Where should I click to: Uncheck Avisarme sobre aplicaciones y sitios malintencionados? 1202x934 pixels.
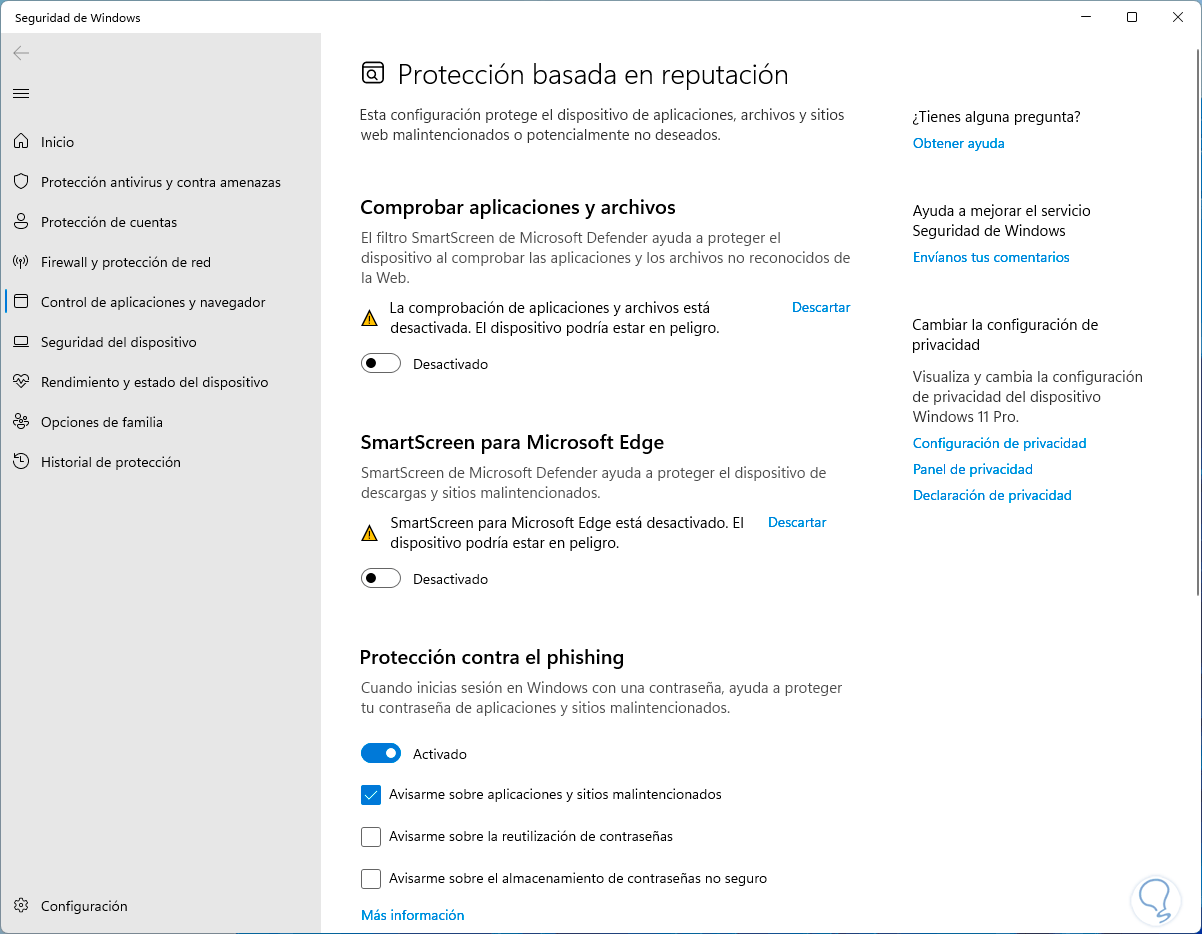(x=371, y=795)
